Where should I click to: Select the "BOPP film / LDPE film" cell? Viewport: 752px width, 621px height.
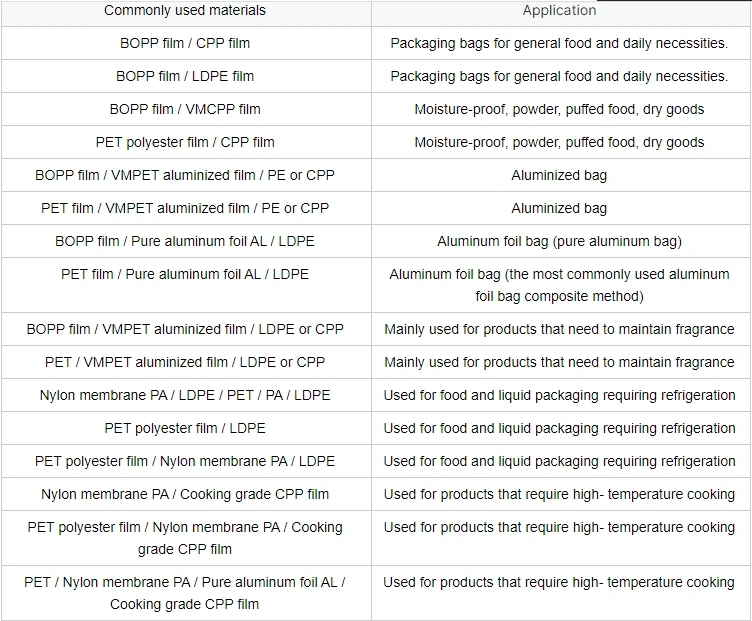(185, 76)
